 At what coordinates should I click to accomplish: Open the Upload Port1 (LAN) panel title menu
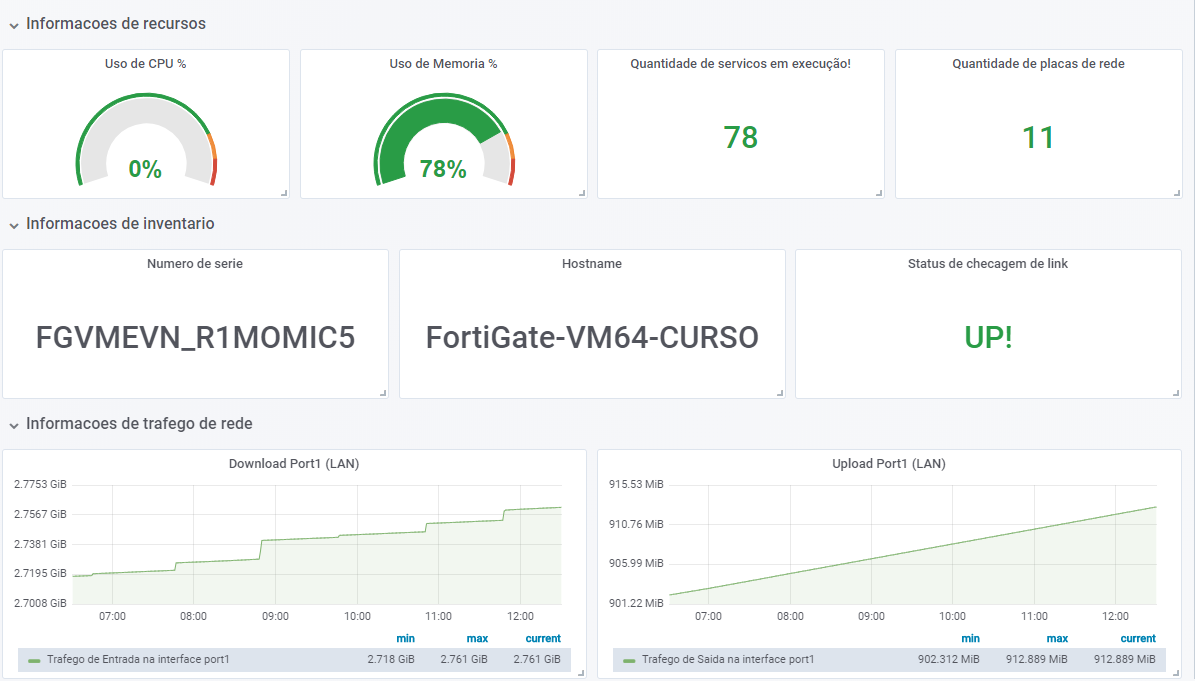point(888,464)
